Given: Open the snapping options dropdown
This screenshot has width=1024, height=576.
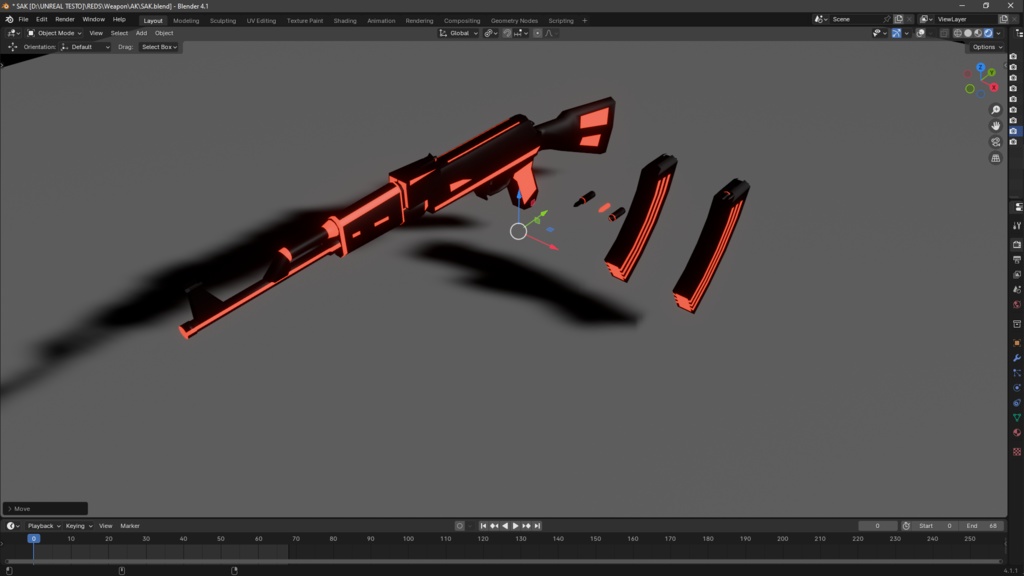Looking at the screenshot, I should pyautogui.click(x=521, y=33).
